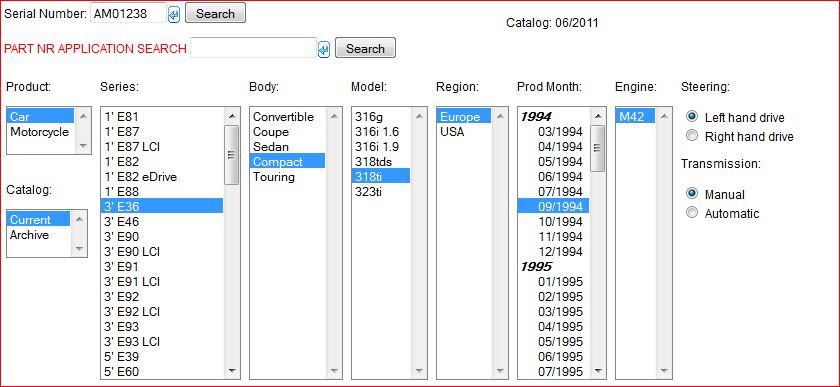
Task: Select Coupe body type
Action: (x=288, y=131)
